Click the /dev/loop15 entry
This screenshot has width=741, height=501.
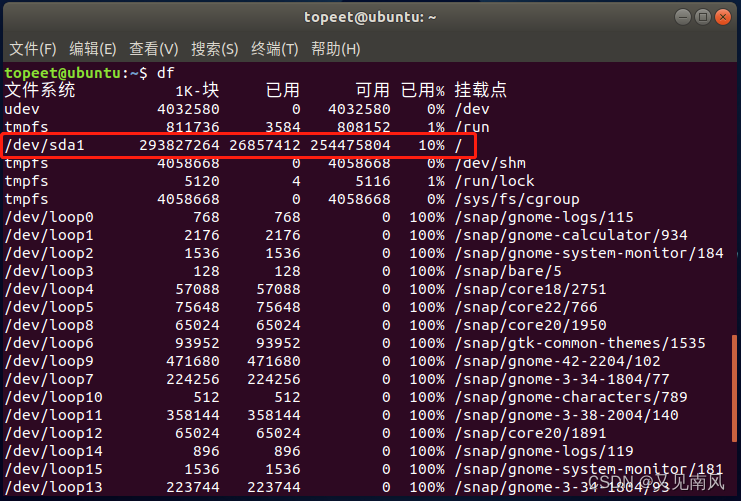pyautogui.click(x=53, y=469)
